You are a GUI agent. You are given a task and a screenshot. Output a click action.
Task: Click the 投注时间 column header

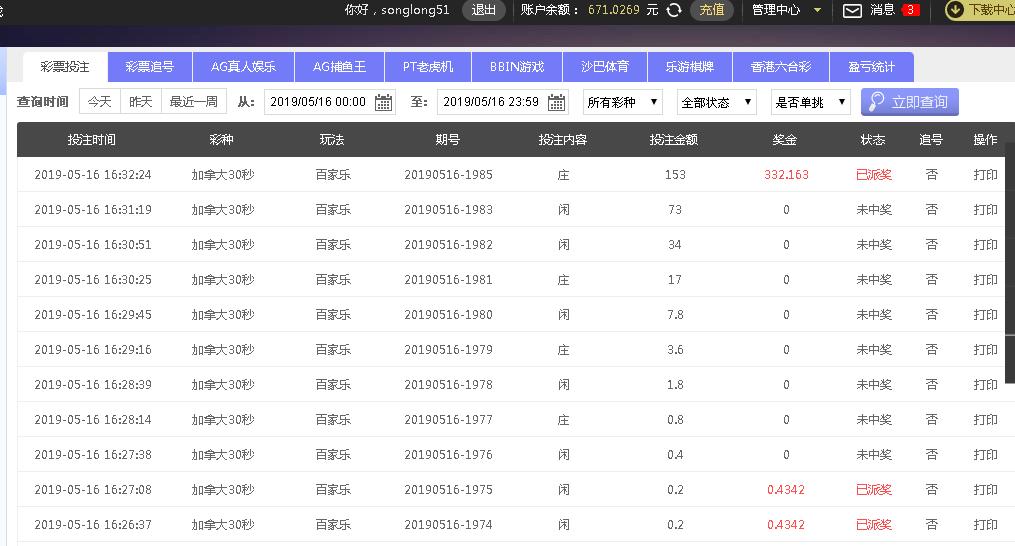(91, 139)
